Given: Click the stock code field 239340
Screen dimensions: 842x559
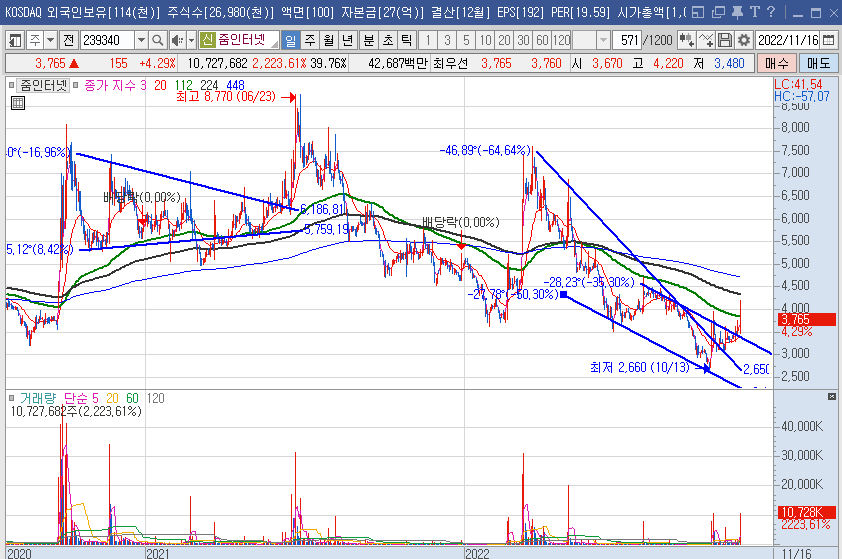Looking at the screenshot, I should point(107,40).
